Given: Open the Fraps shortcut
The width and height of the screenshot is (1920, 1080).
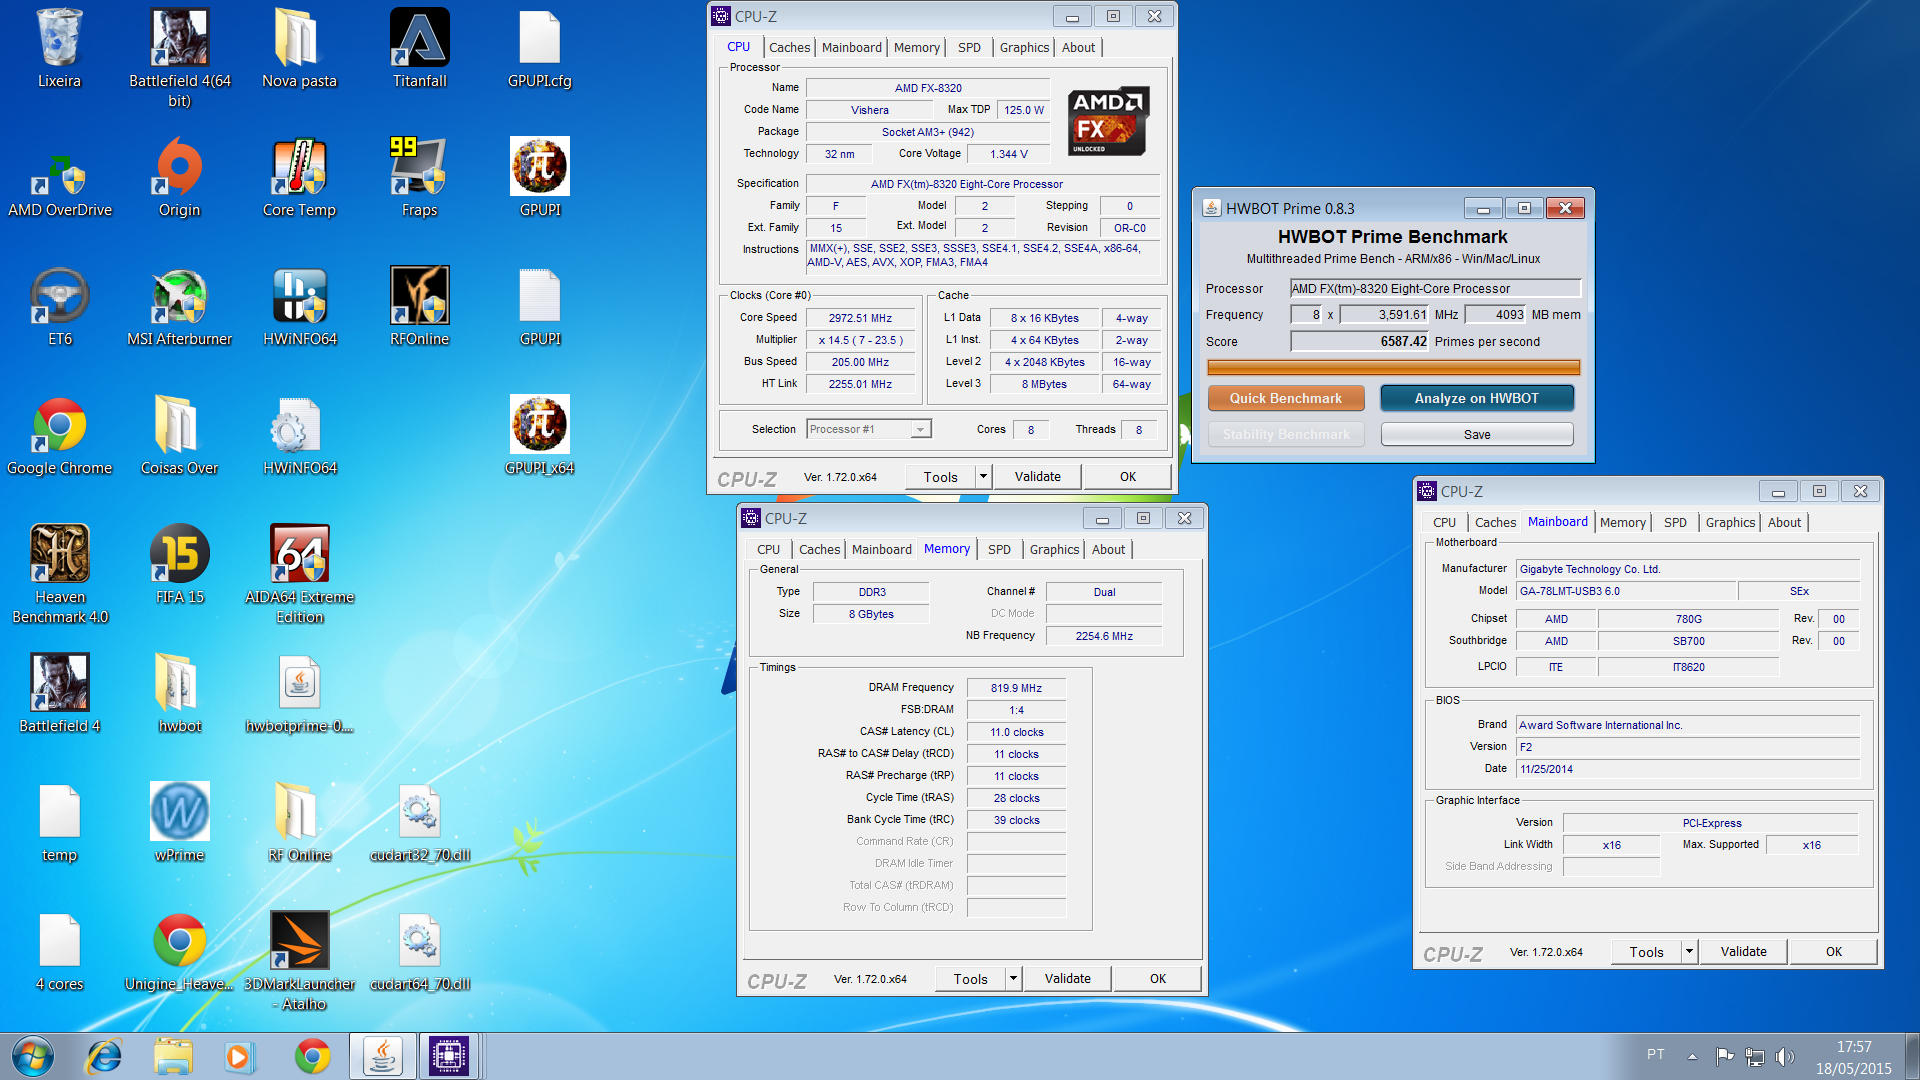Looking at the screenshot, I should click(419, 178).
